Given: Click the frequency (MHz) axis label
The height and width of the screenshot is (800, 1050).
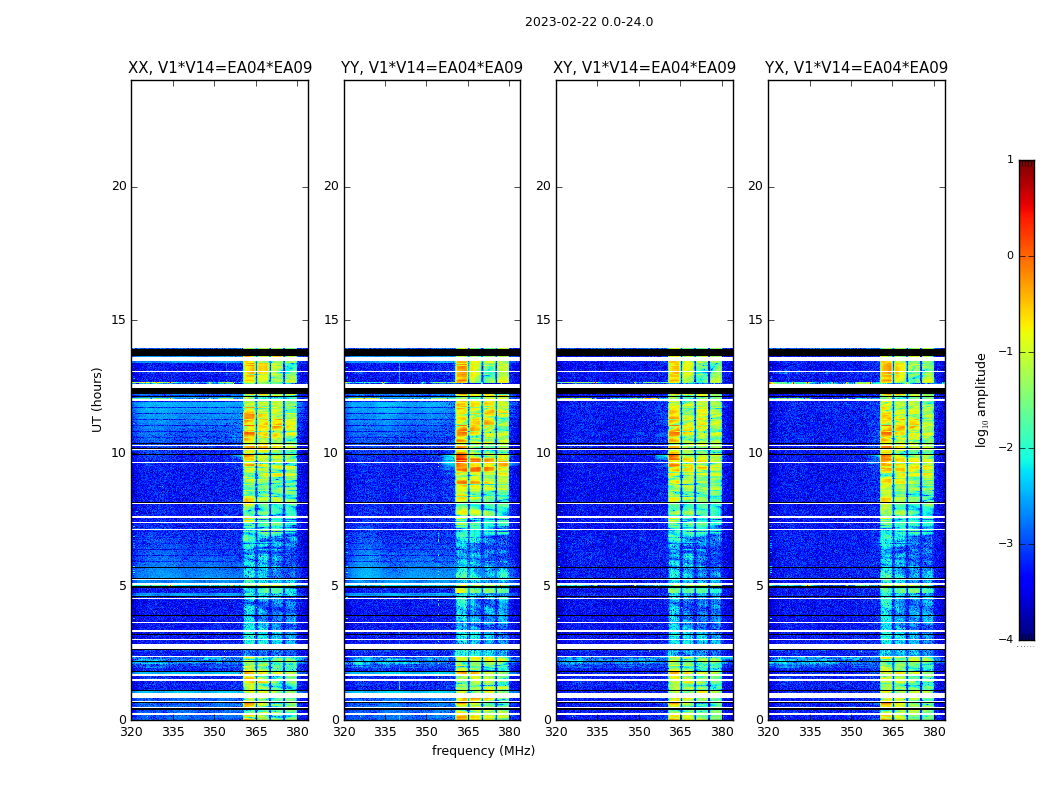Looking at the screenshot, I should coord(483,751).
